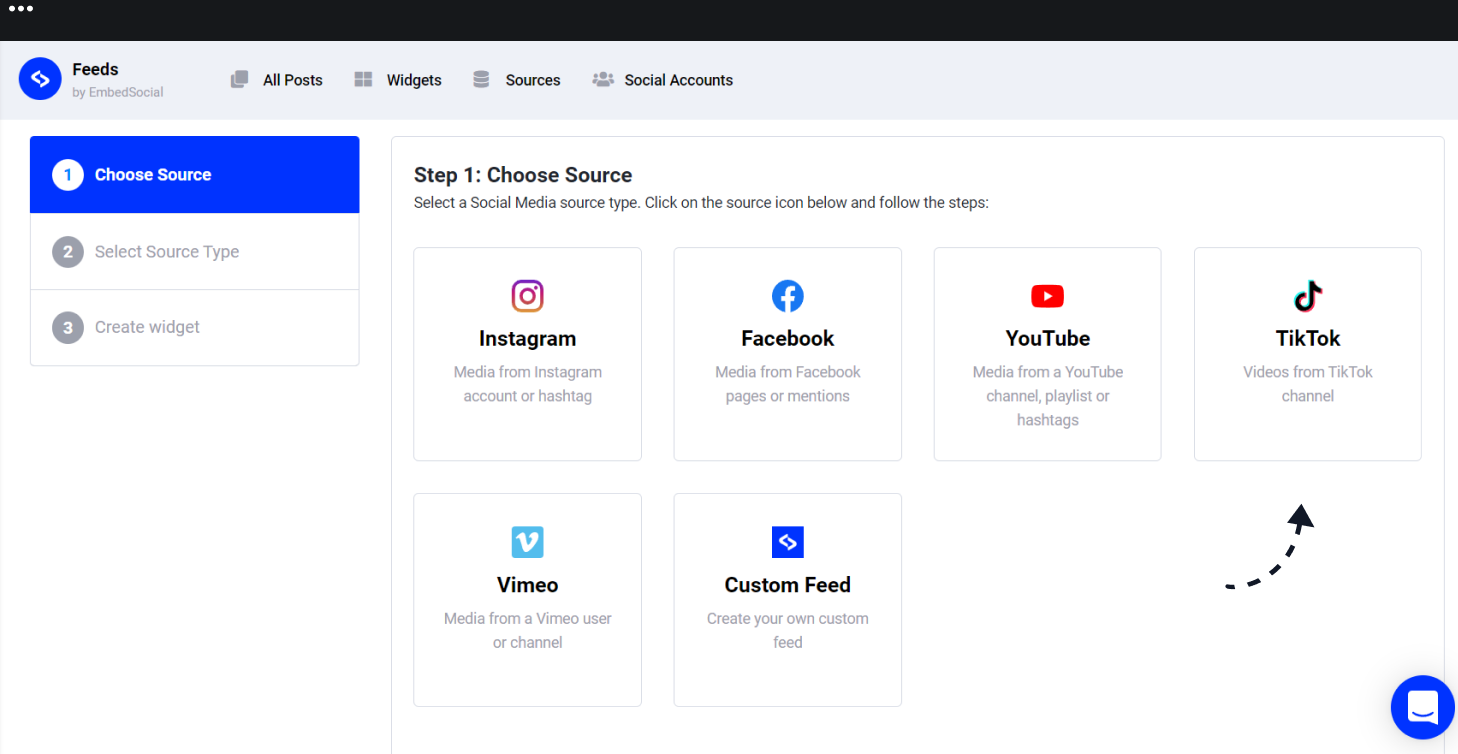Image resolution: width=1458 pixels, height=754 pixels.
Task: Click the Vimeo logo icon
Action: tap(527, 542)
